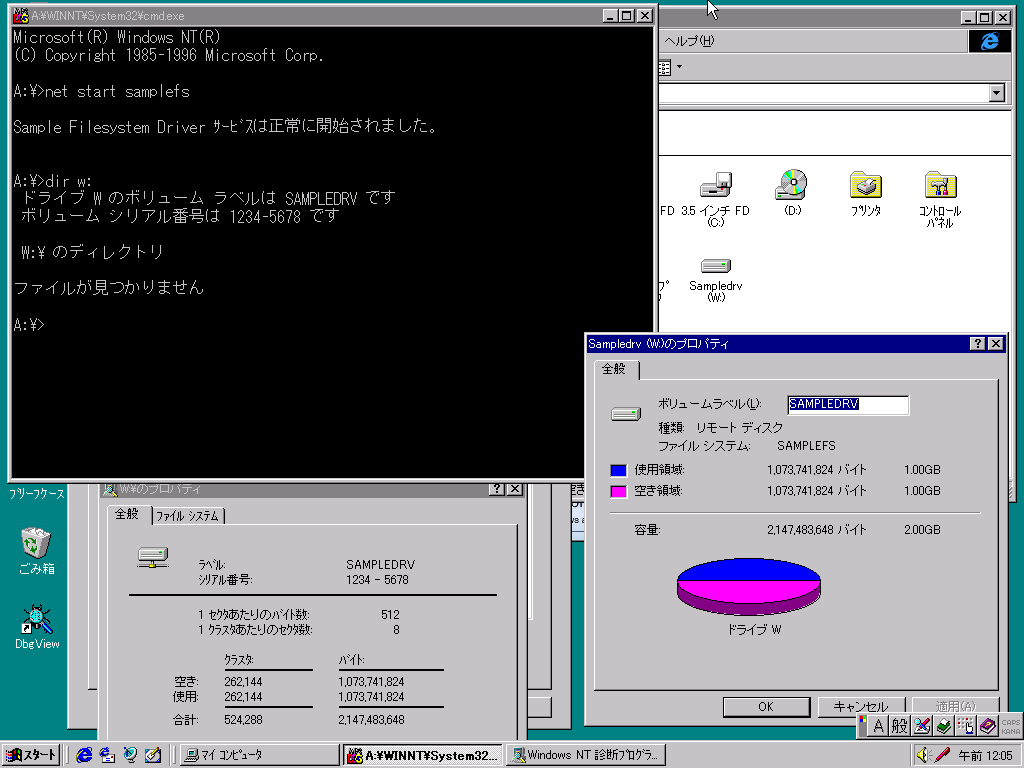
Task: Click the IME input mode 'A' button
Action: click(x=878, y=726)
